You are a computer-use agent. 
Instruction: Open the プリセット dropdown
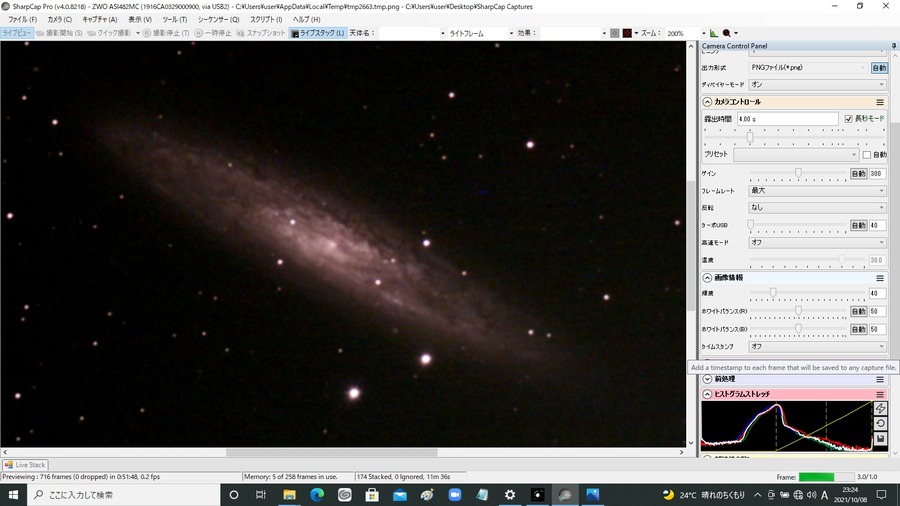pos(796,155)
